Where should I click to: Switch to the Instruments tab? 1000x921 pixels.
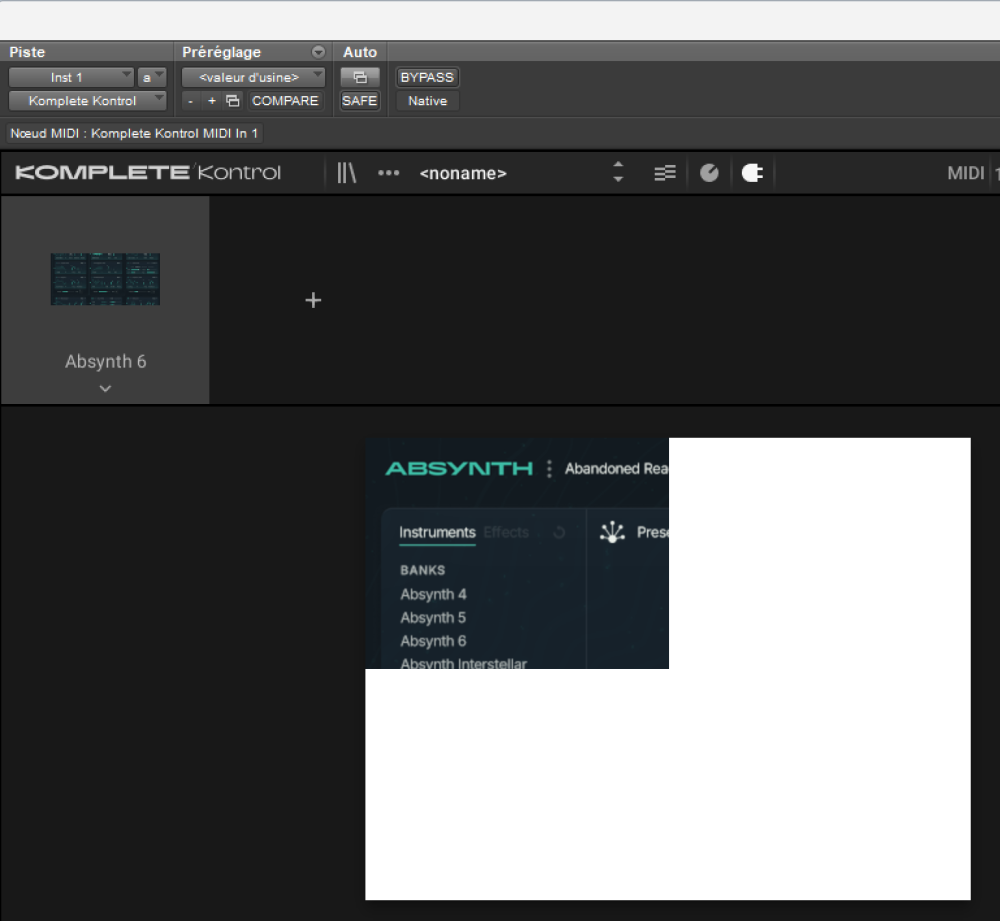tap(438, 532)
